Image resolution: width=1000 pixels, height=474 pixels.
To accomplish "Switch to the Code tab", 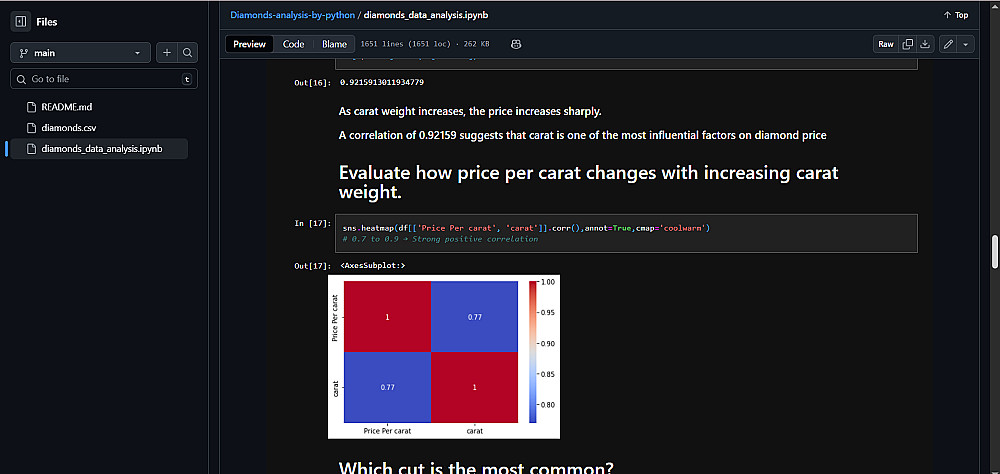I will 293,44.
